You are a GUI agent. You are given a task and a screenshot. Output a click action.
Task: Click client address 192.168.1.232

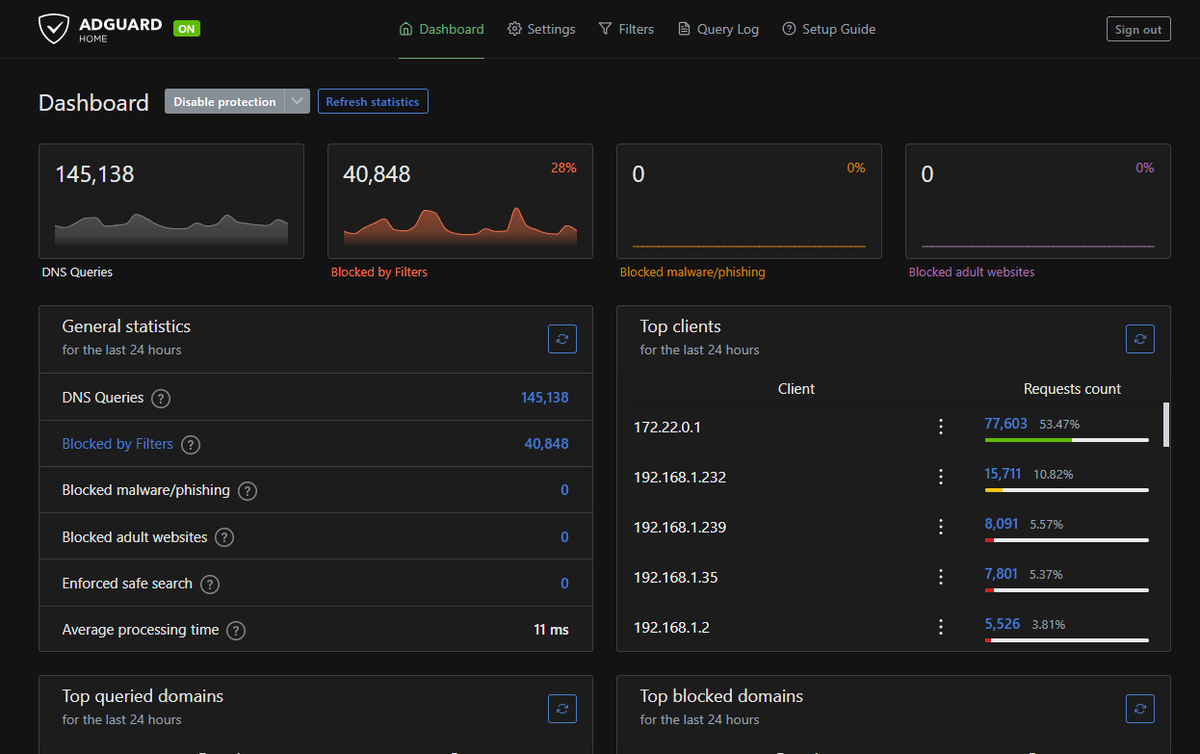[x=680, y=477]
